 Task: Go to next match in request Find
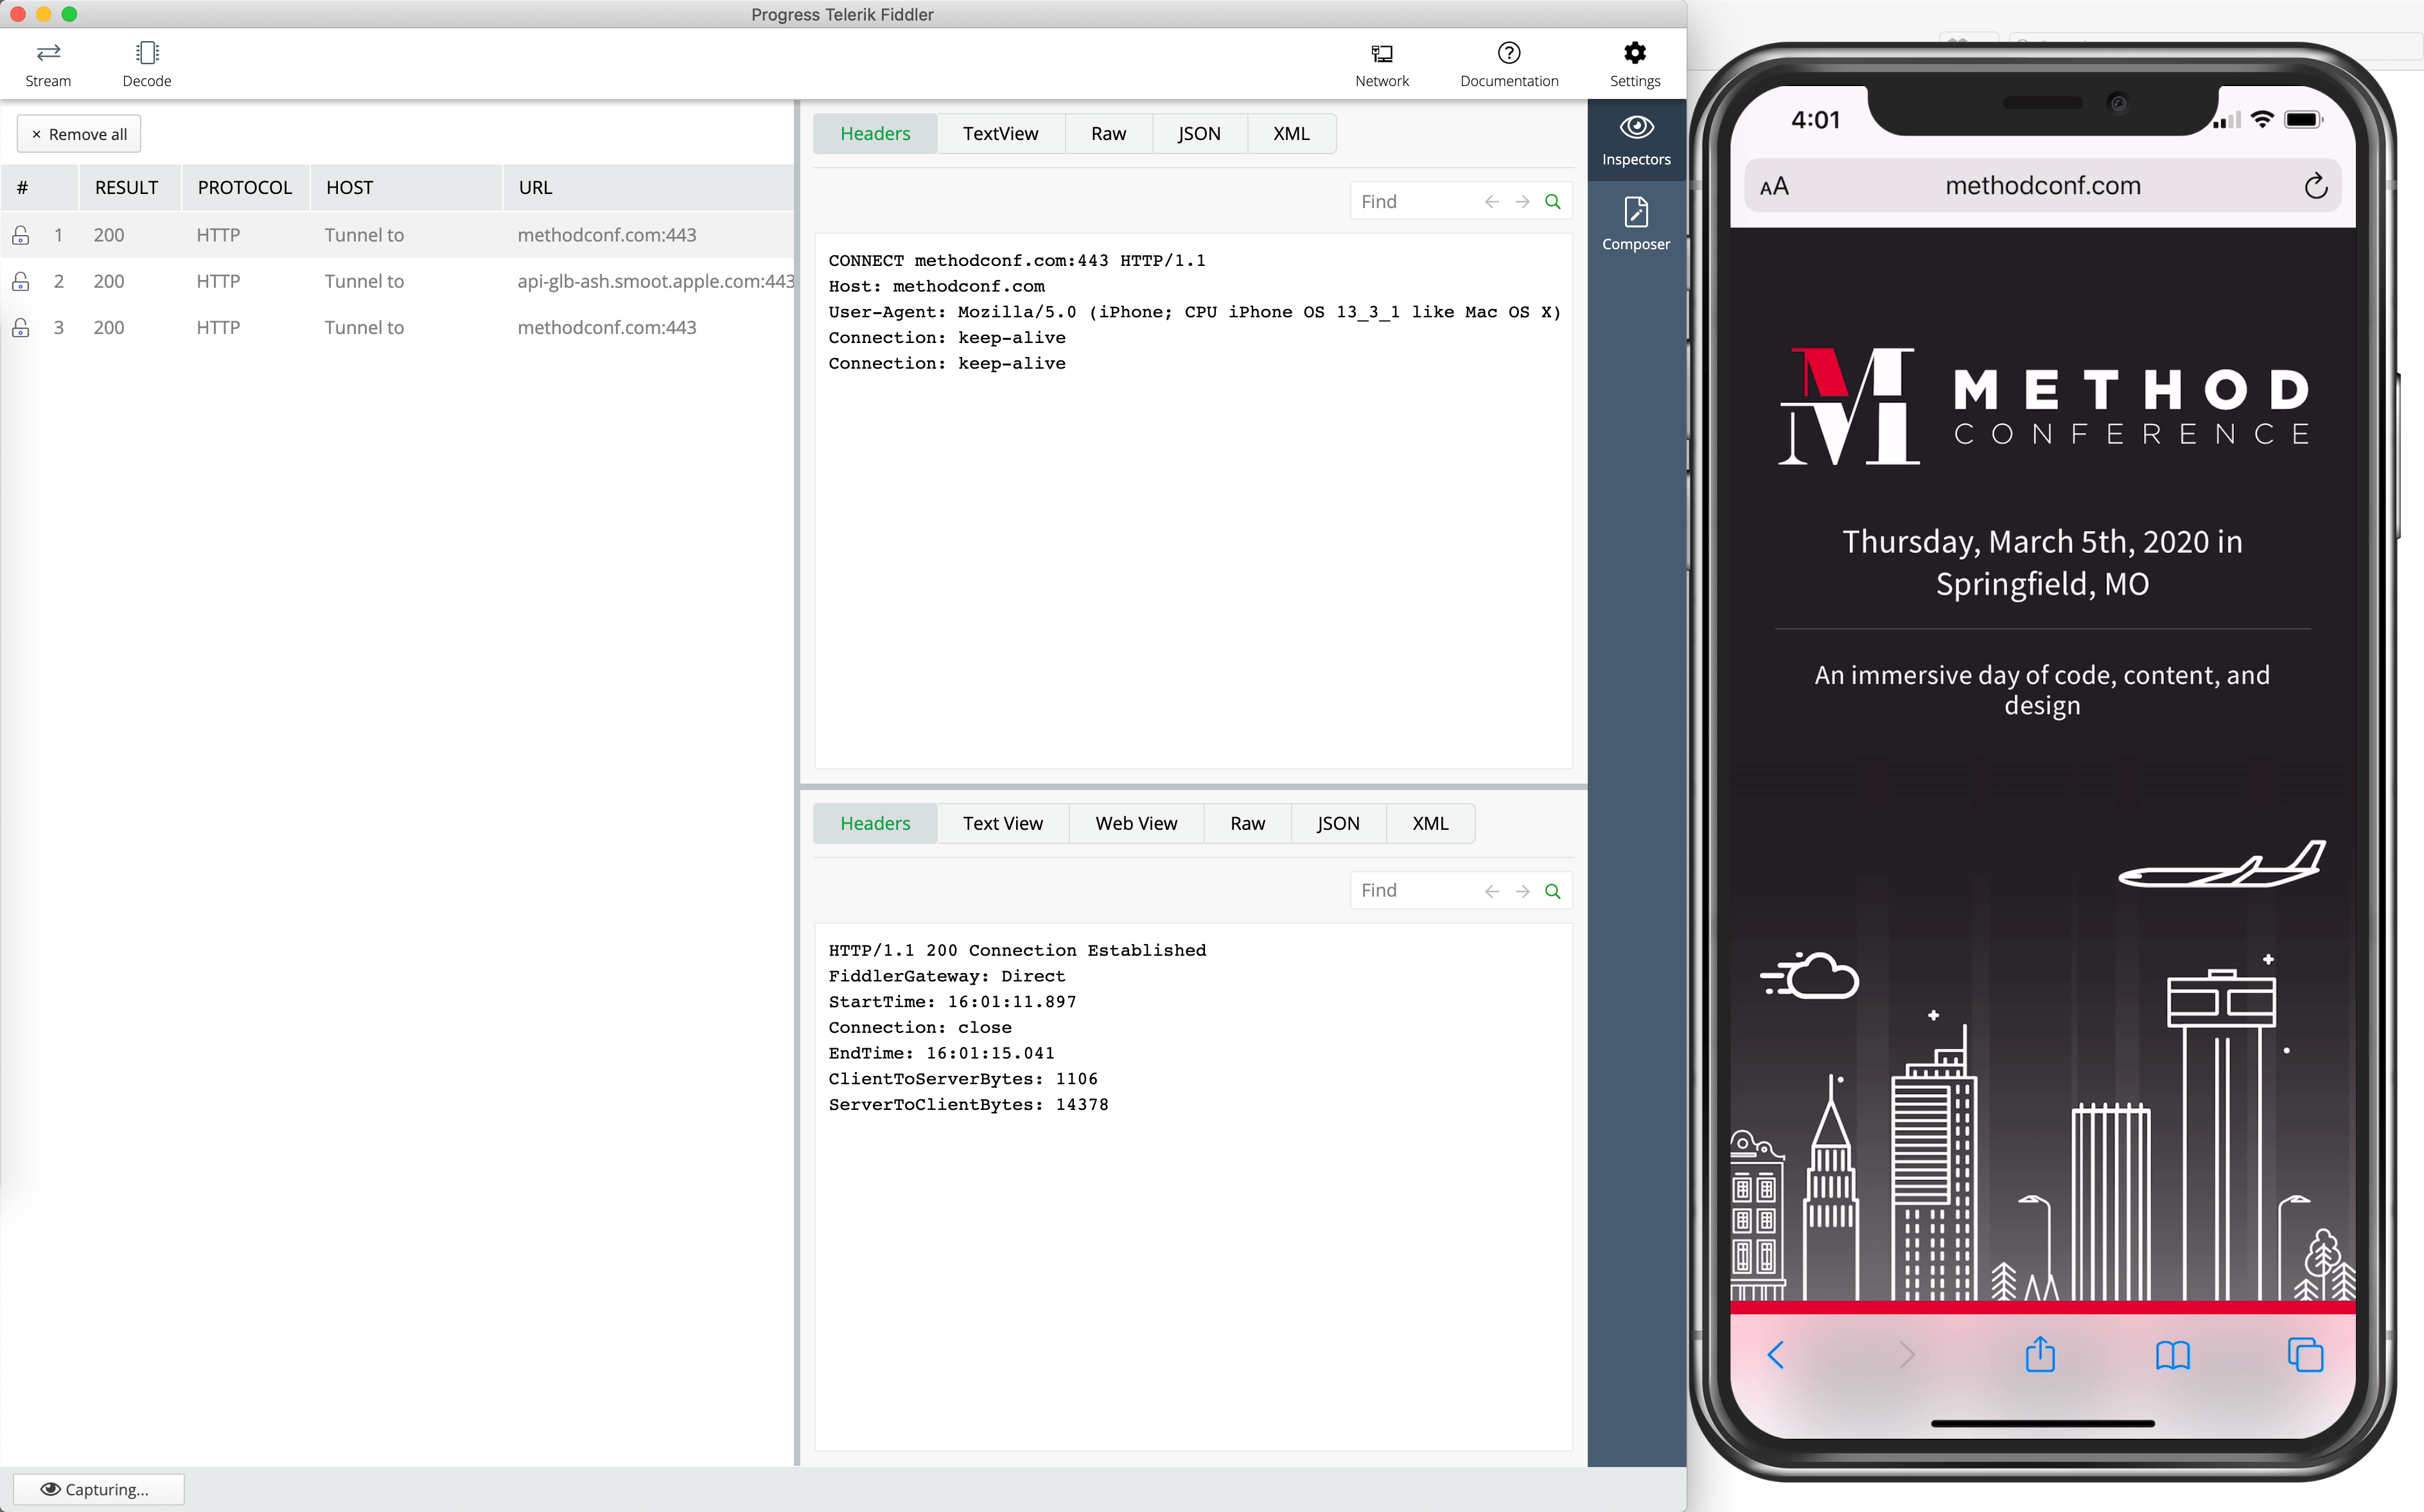coord(1522,202)
